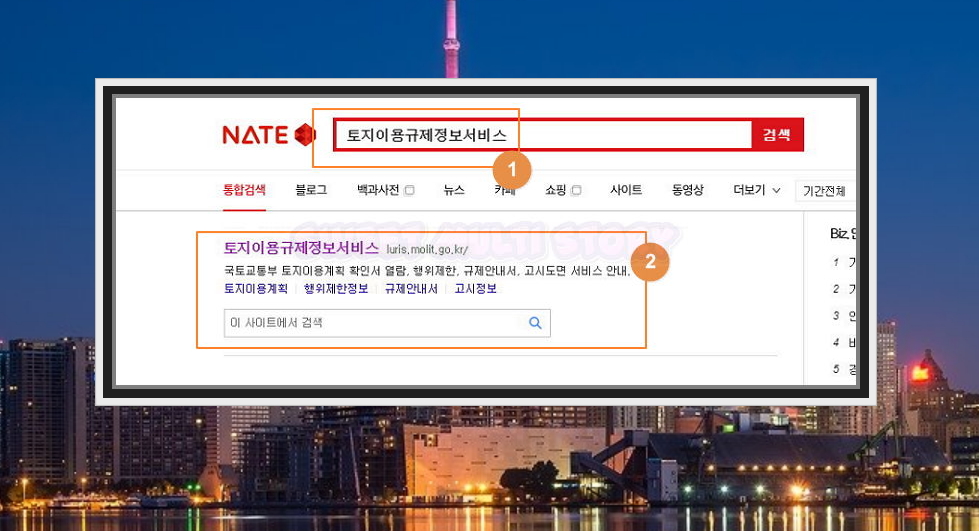Viewport: 979px width, 531px height.
Task: Click the NATE logo
Action: (269, 134)
